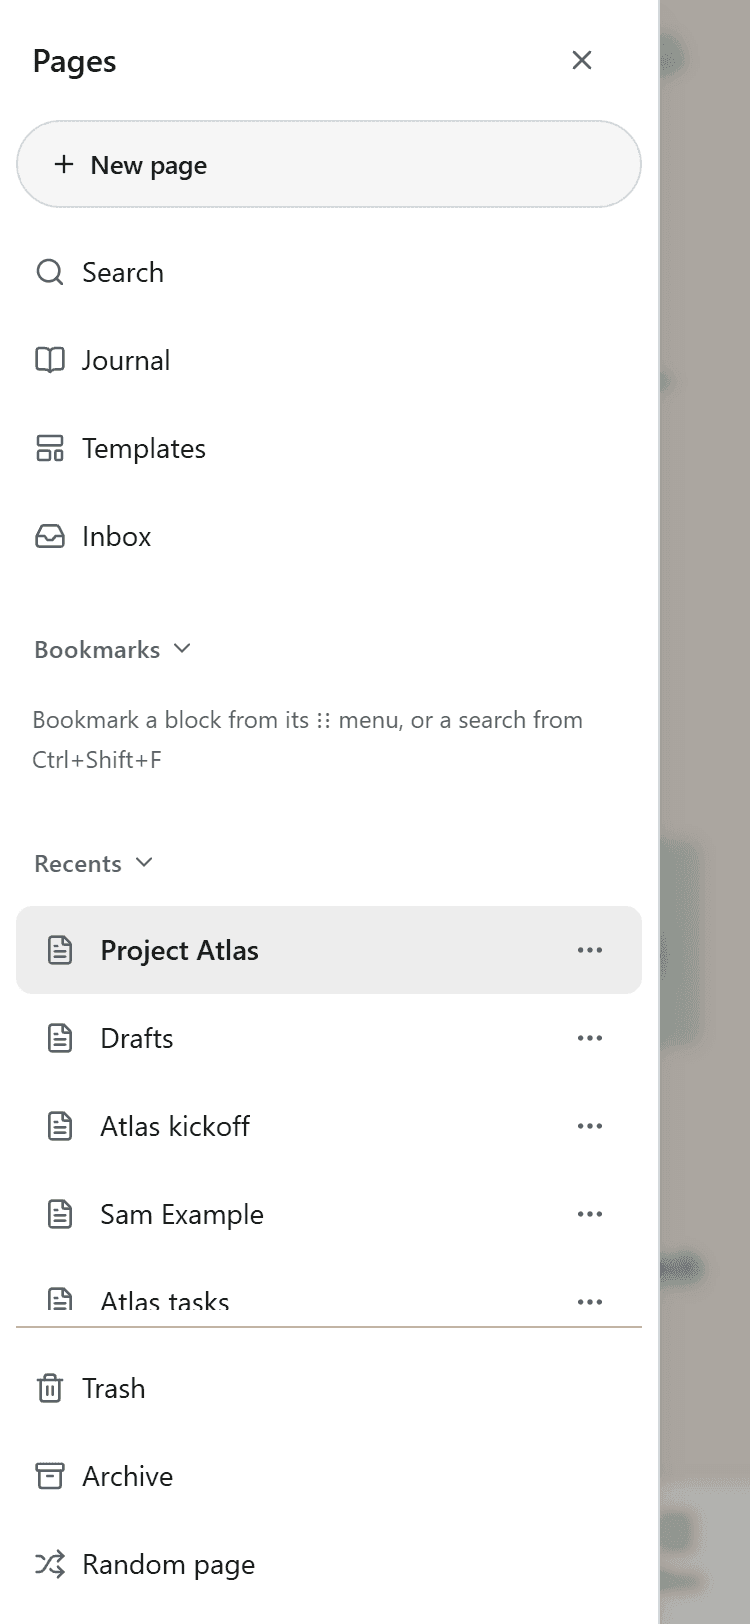Go to a Random page
This screenshot has height=1624, width=750.
(329, 1564)
